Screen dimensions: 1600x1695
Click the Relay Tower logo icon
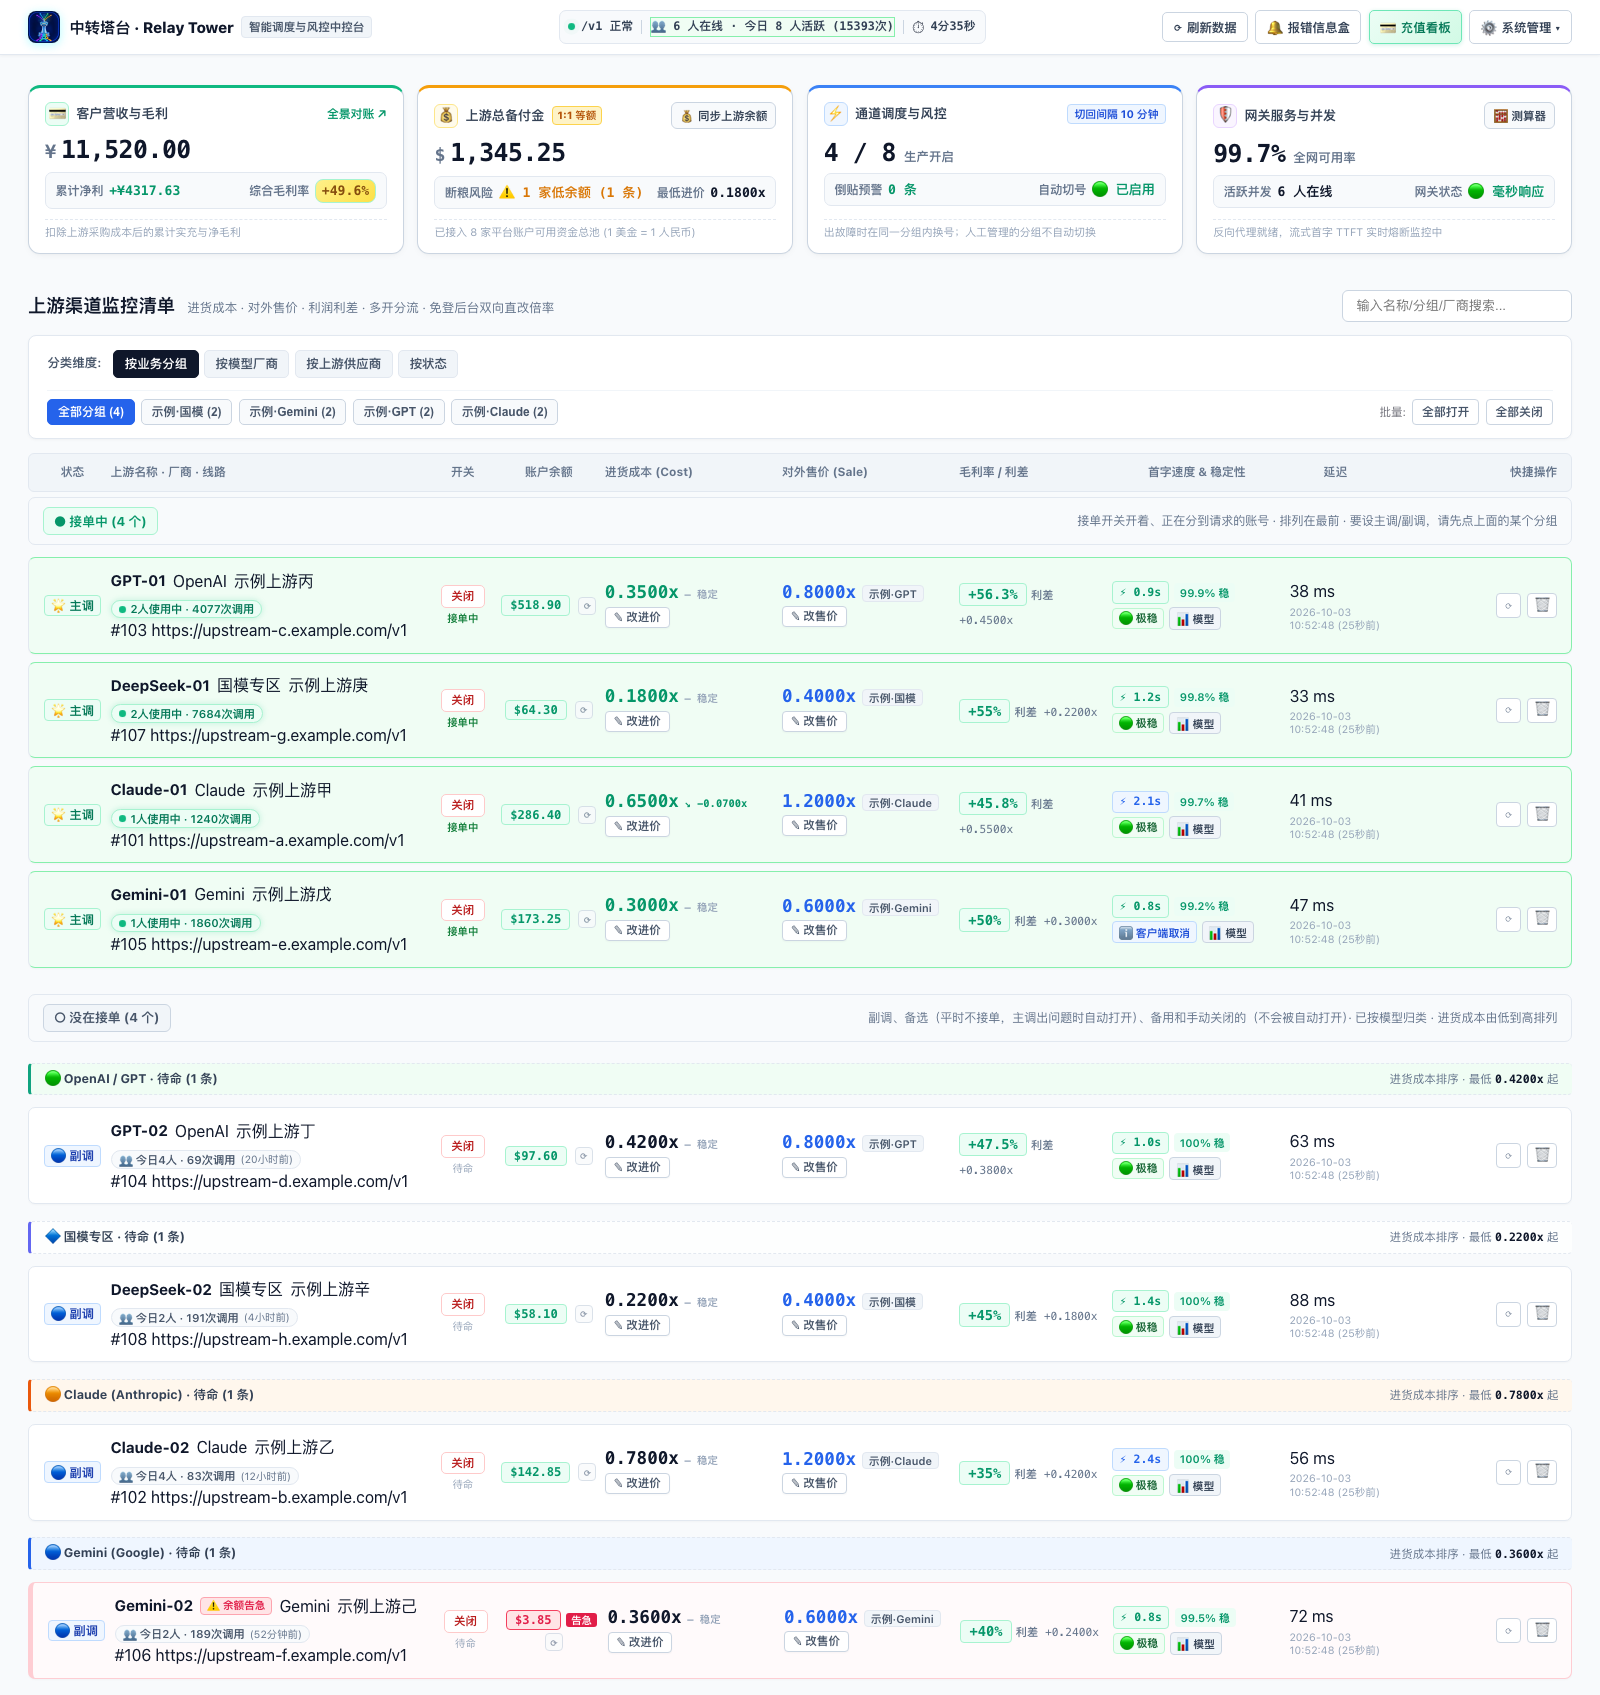click(44, 27)
